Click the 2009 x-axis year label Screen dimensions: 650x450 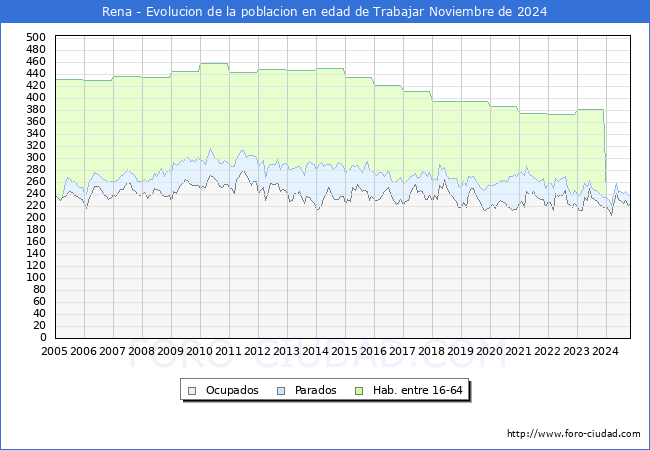[x=170, y=351]
